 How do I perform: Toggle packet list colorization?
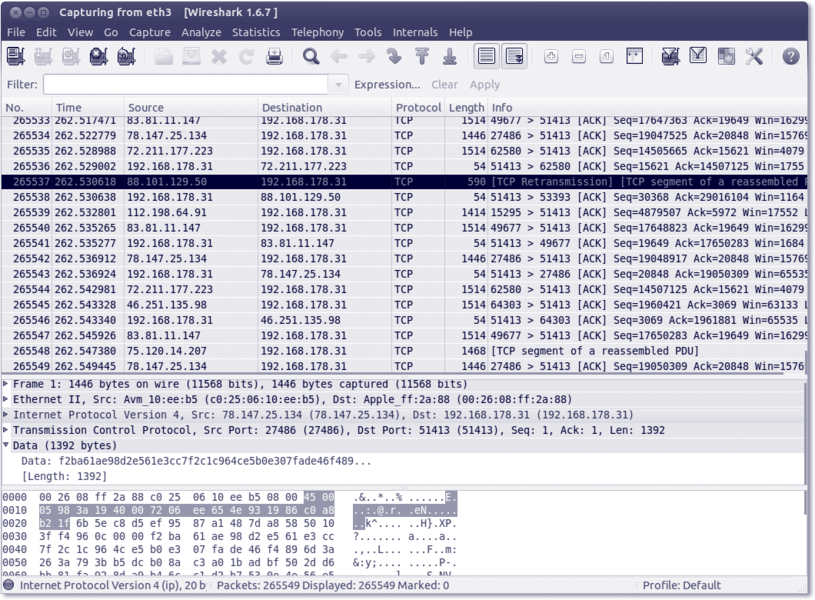tap(486, 57)
